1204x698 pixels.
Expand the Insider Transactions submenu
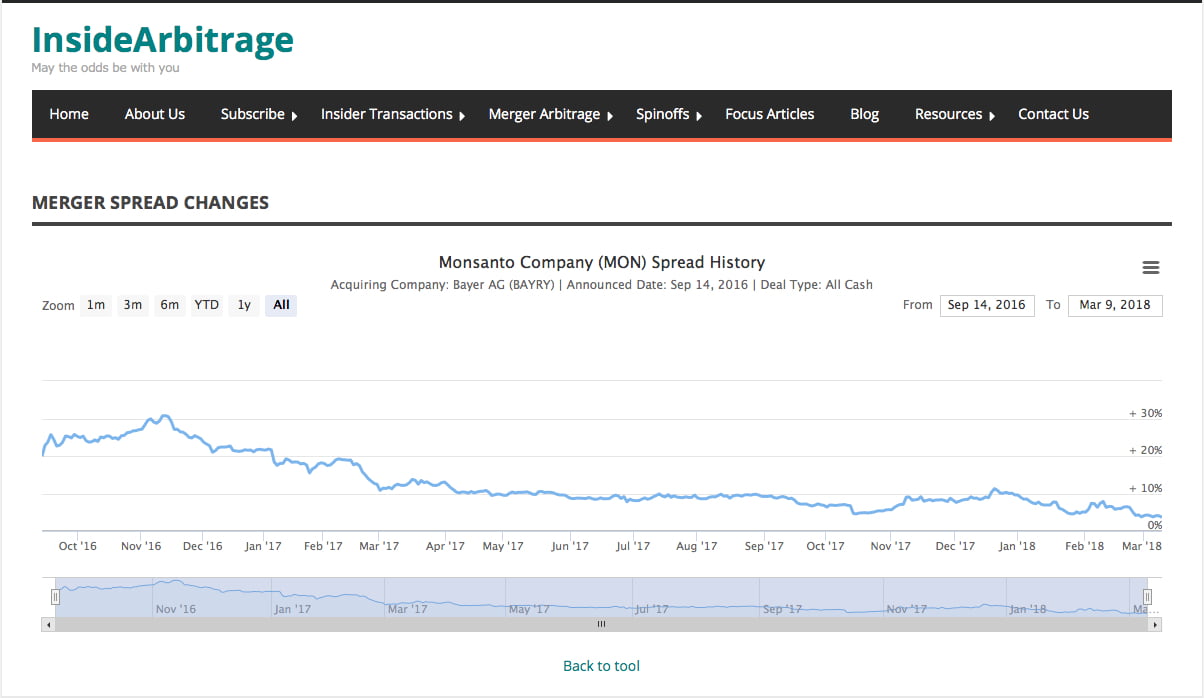tap(386, 114)
